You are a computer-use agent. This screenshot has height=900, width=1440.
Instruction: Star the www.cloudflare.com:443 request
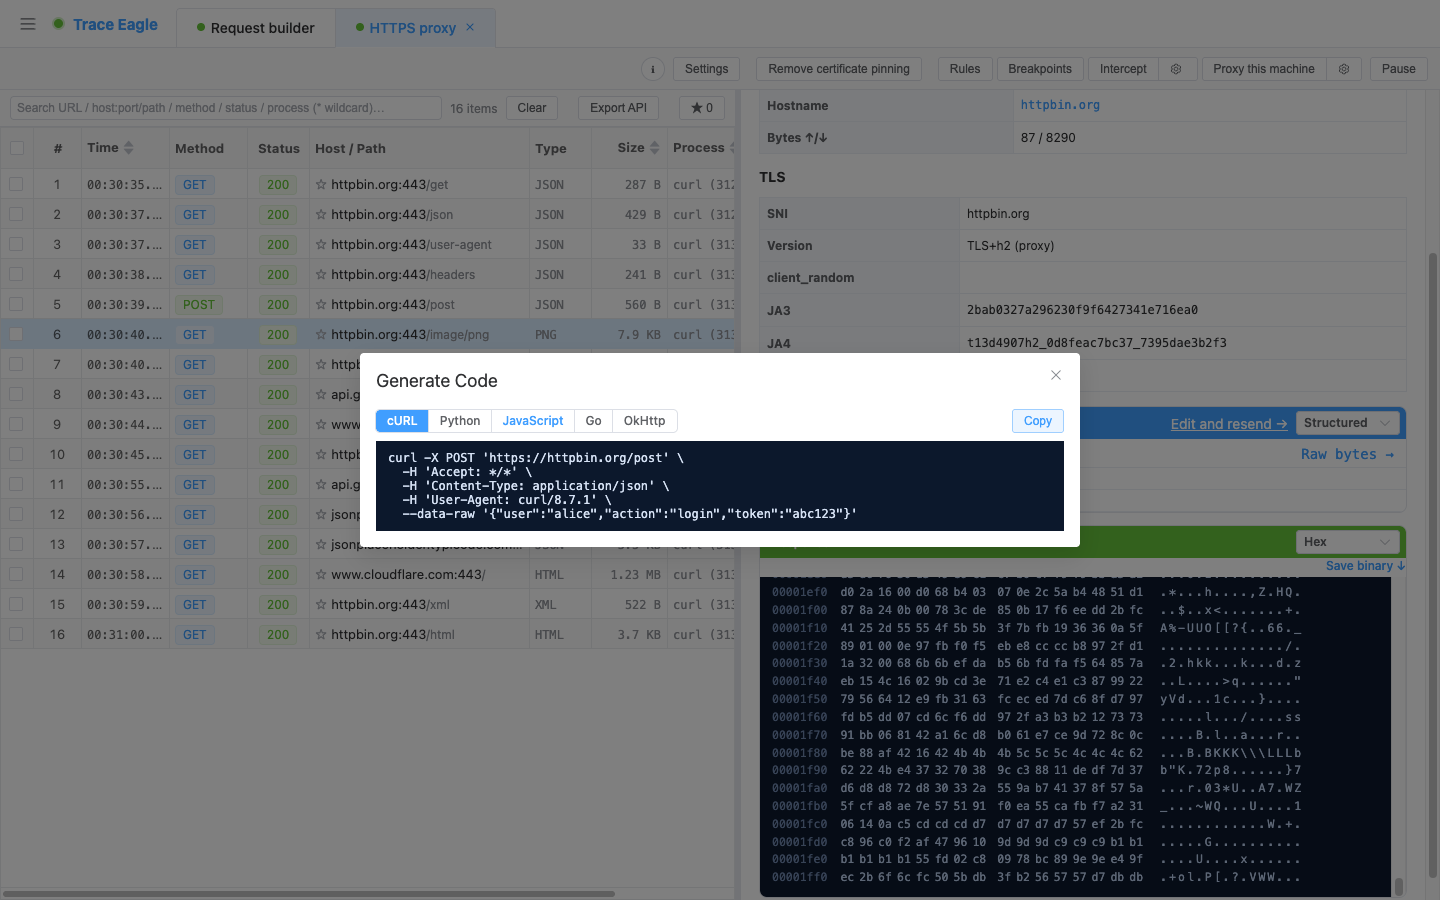point(321,574)
